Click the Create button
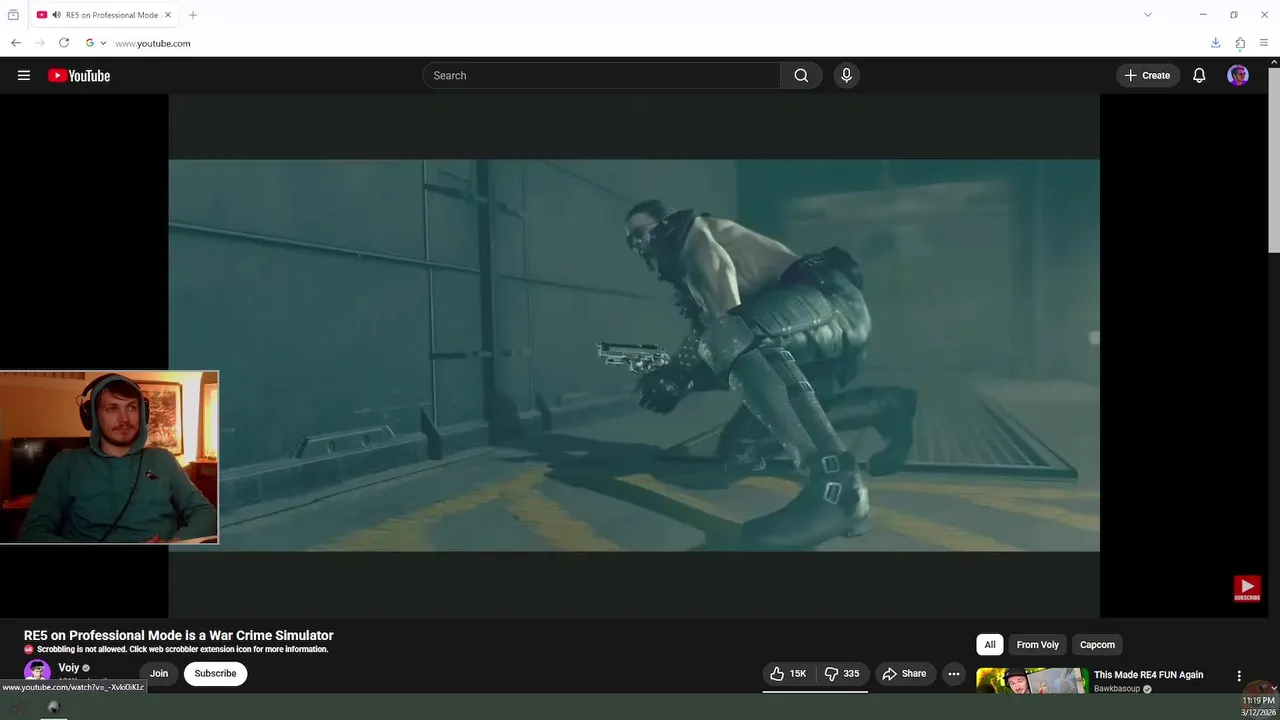This screenshot has height=720, width=1280. click(1147, 75)
